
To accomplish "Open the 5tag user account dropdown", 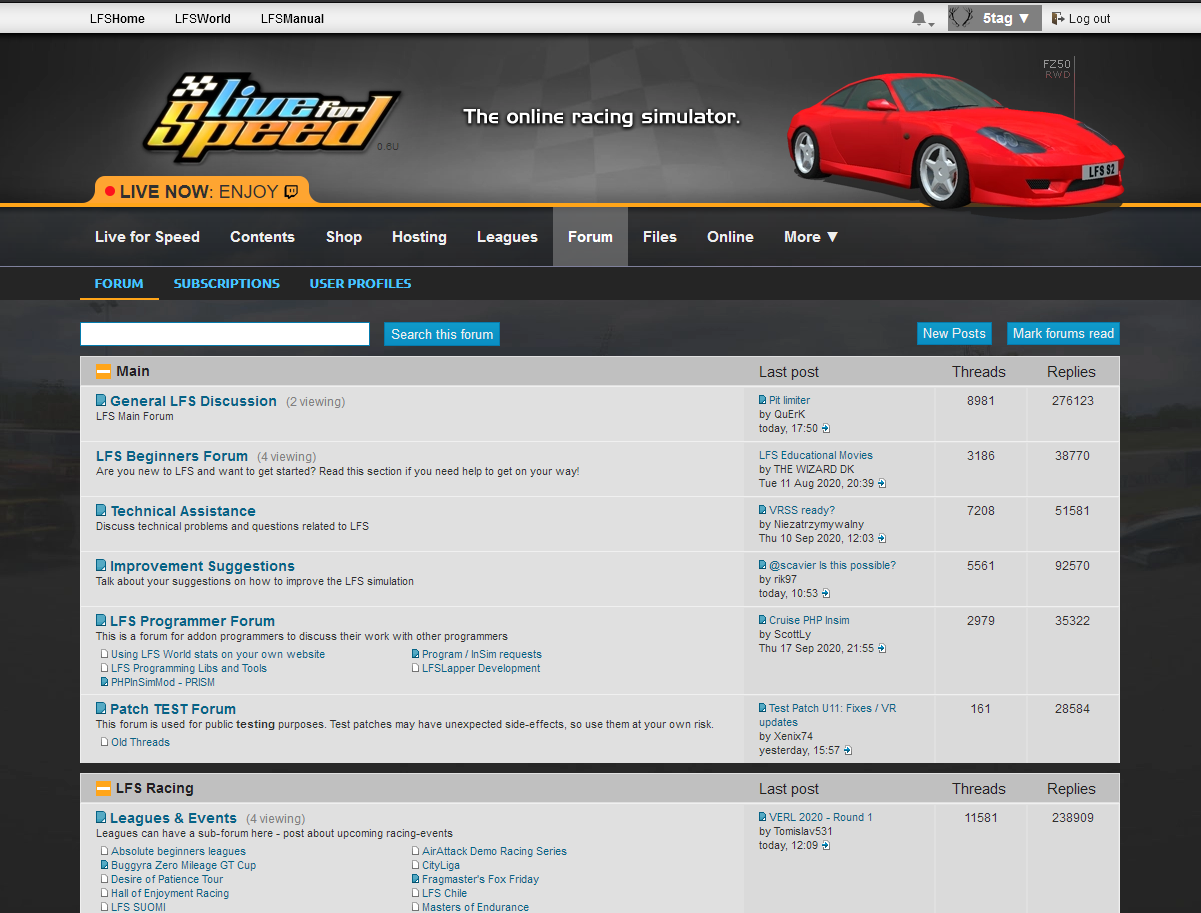I will pyautogui.click(x=995, y=18).
